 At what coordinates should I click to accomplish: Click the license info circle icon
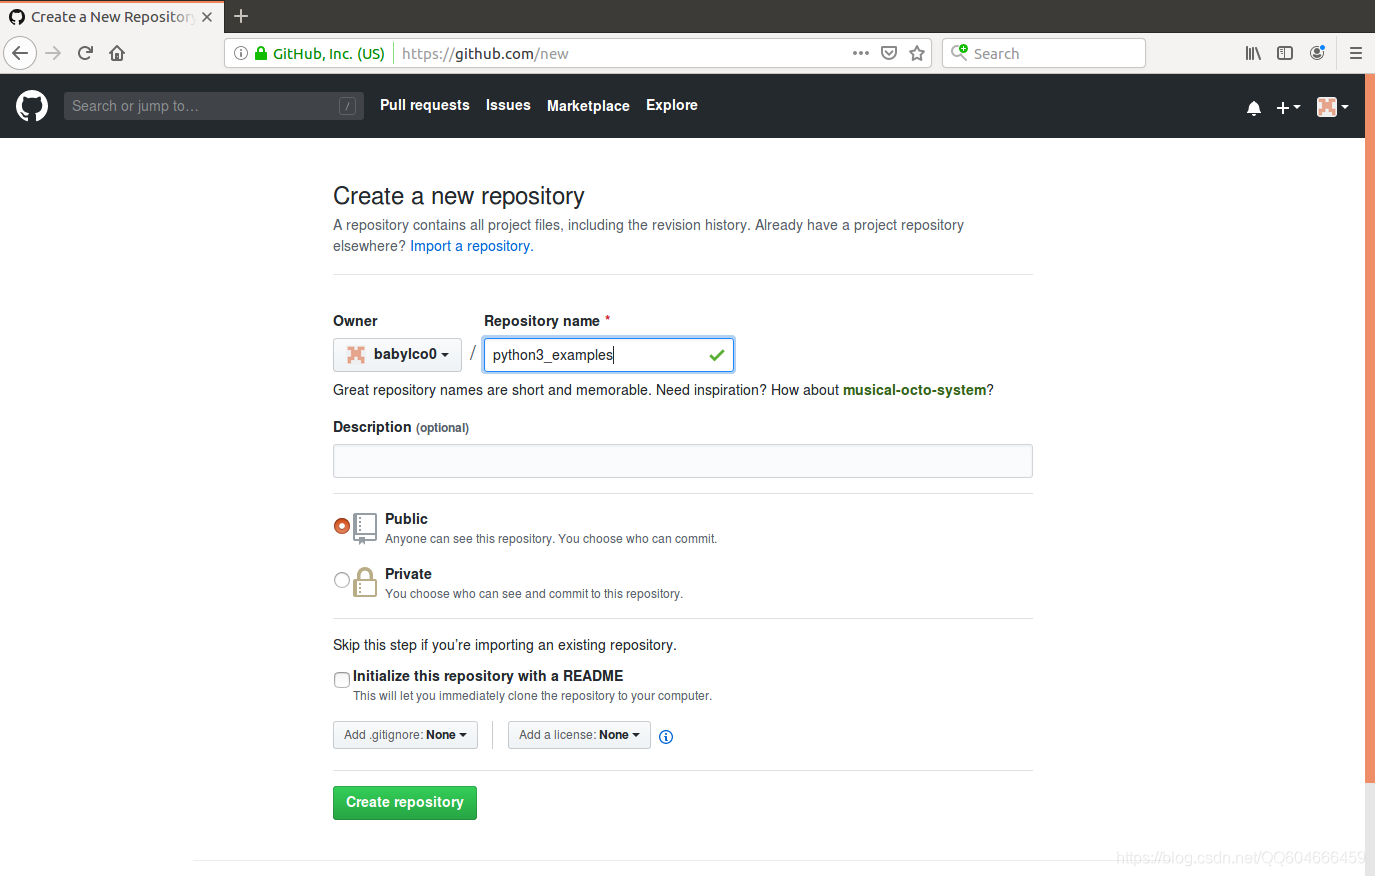point(666,737)
